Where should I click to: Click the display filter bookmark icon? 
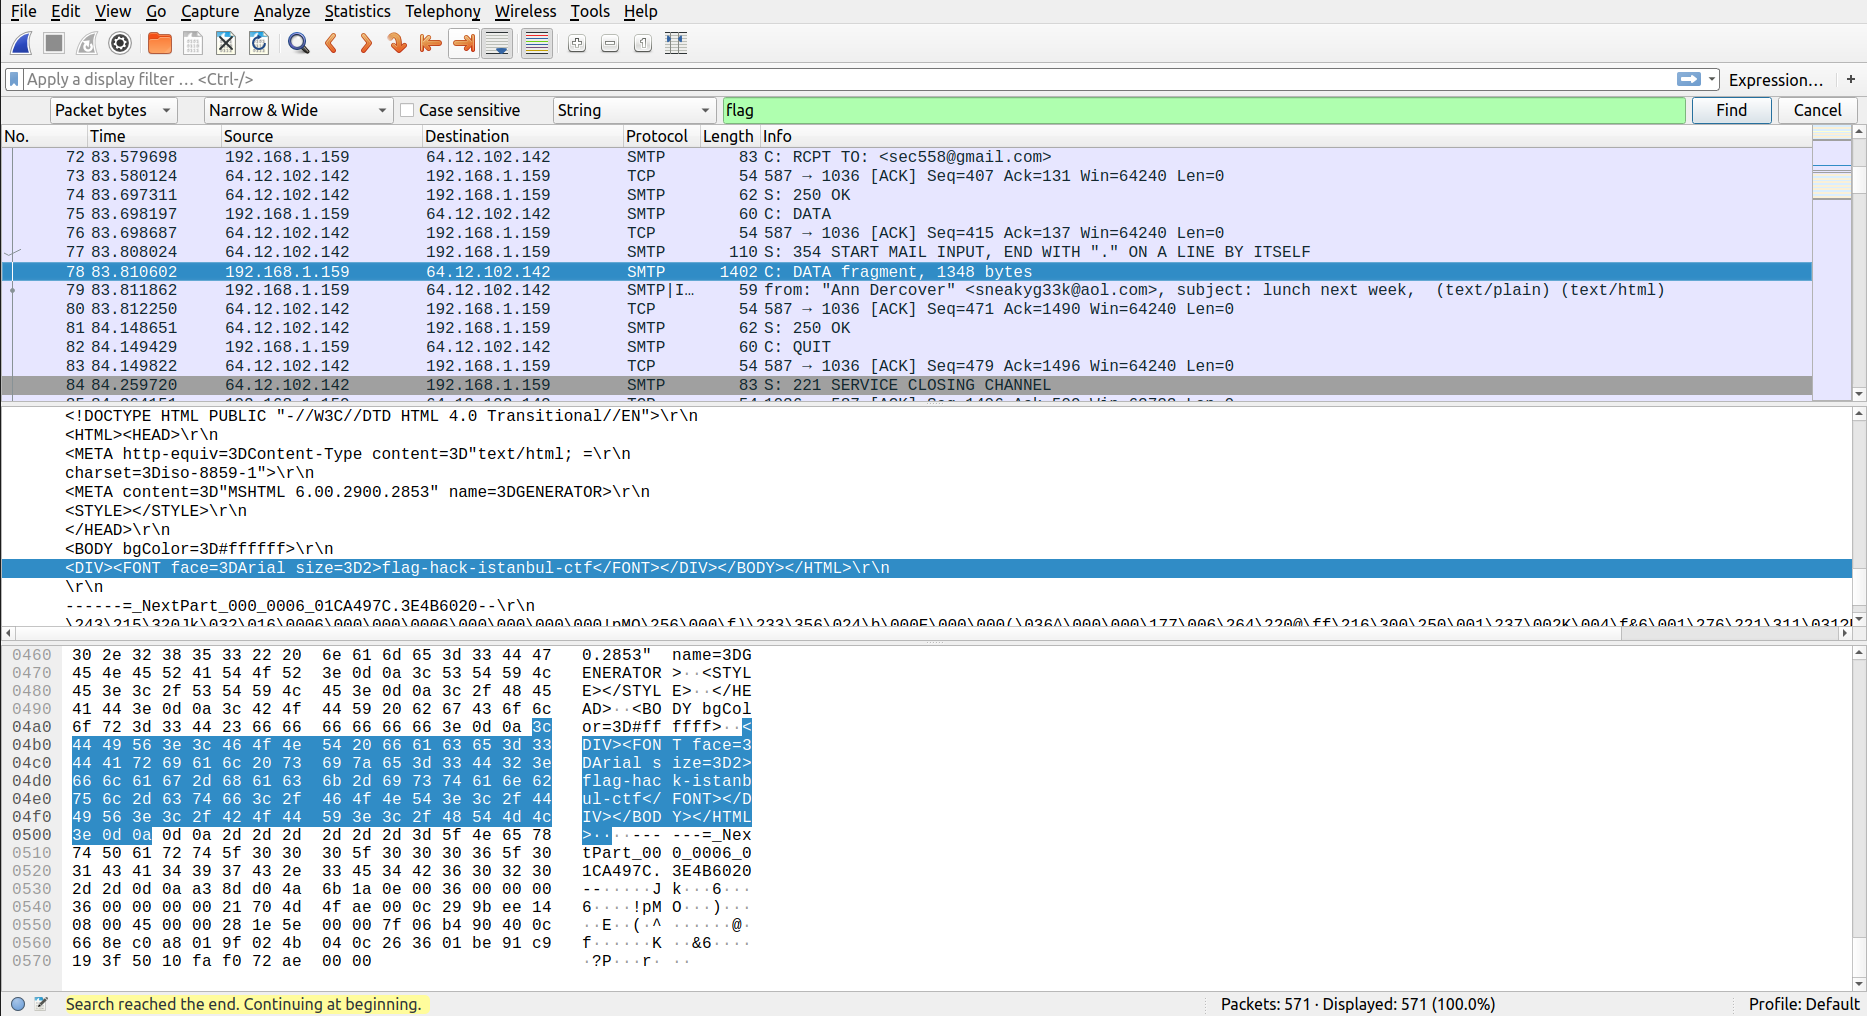coord(14,79)
